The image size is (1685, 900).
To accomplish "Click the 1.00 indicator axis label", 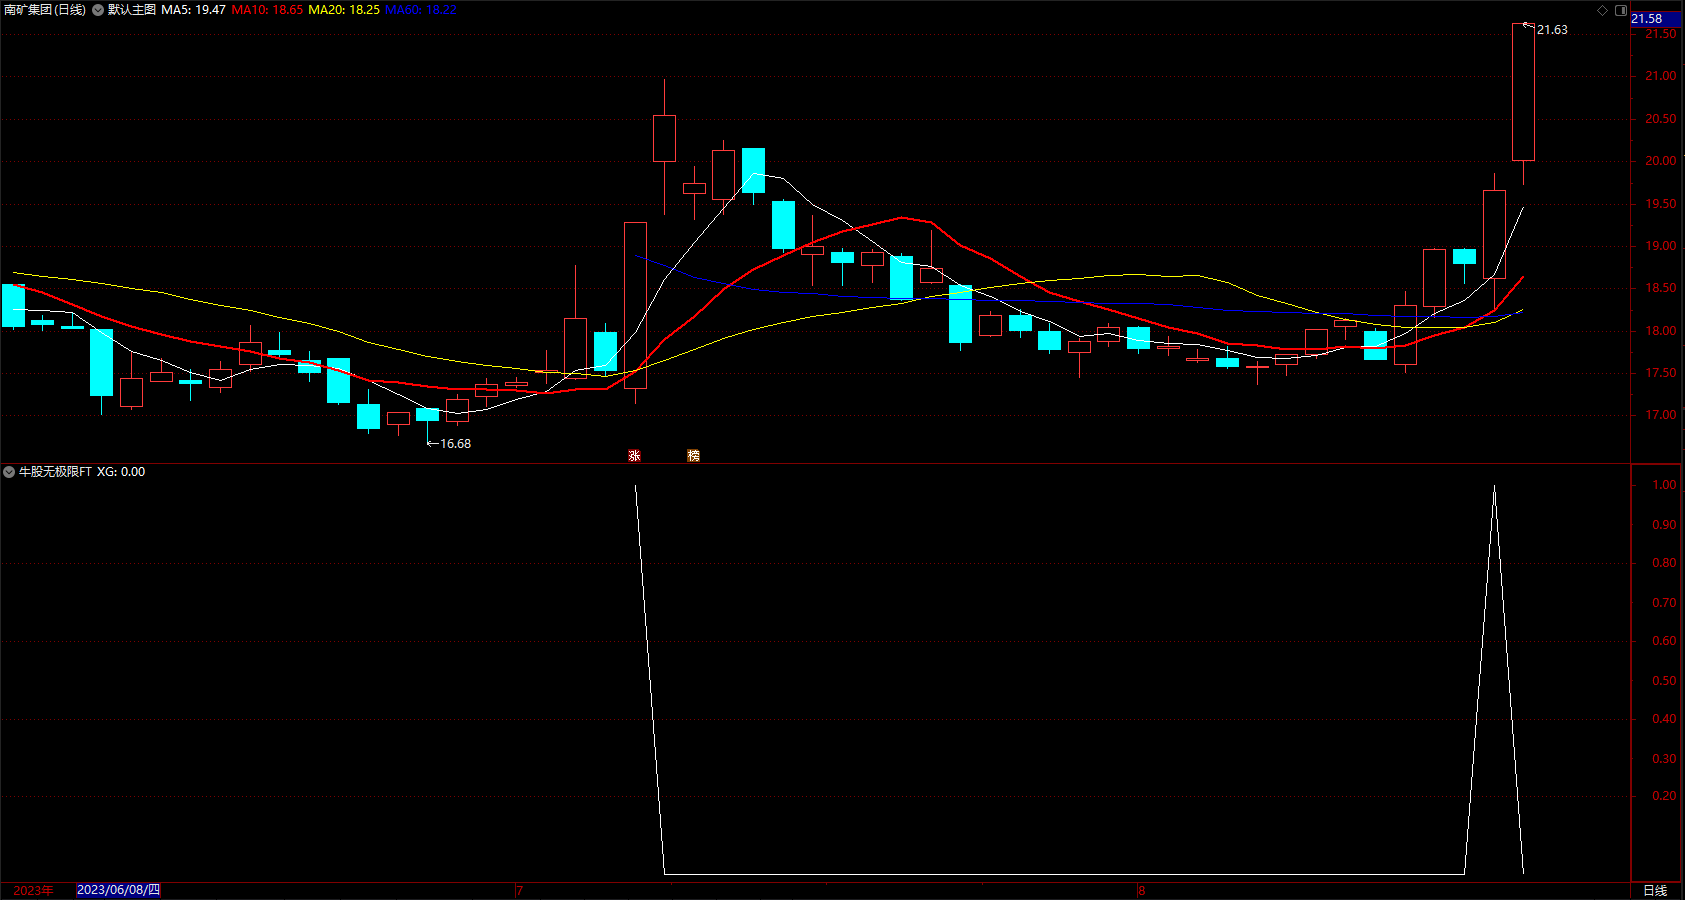I will pyautogui.click(x=1664, y=485).
